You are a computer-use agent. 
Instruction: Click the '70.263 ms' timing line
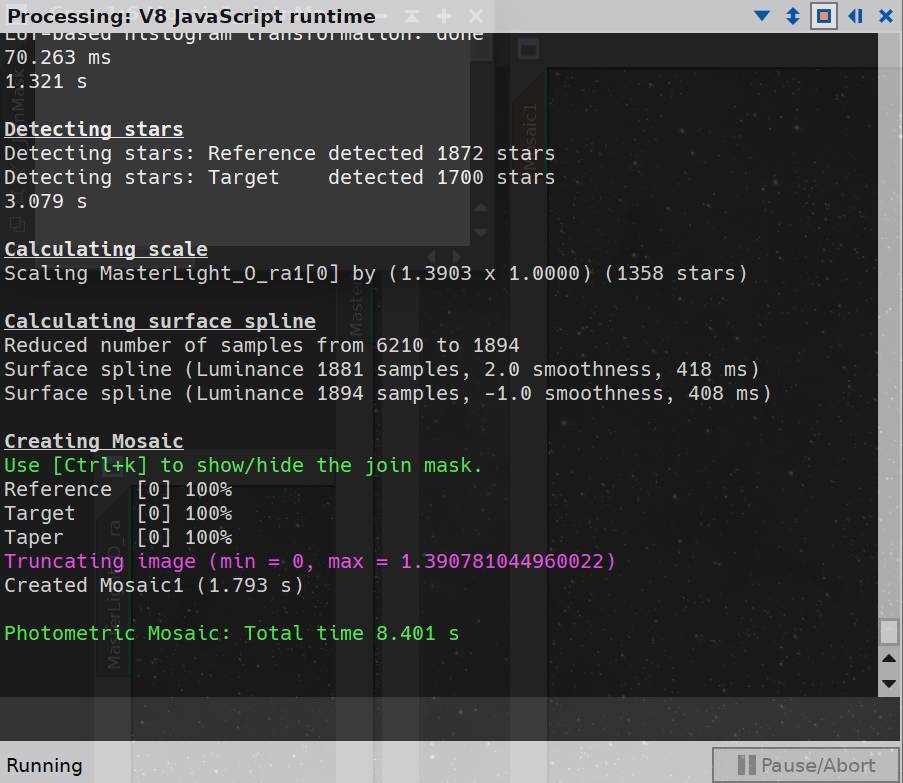(58, 58)
